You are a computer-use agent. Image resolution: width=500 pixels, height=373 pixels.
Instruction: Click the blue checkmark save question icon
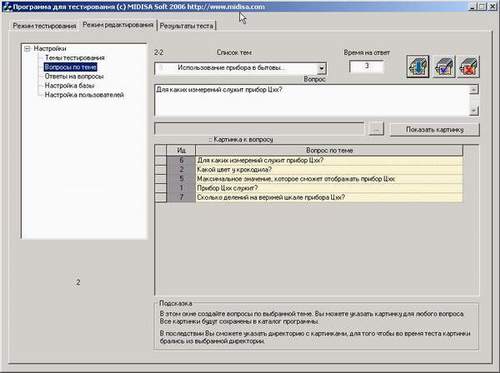(x=444, y=67)
